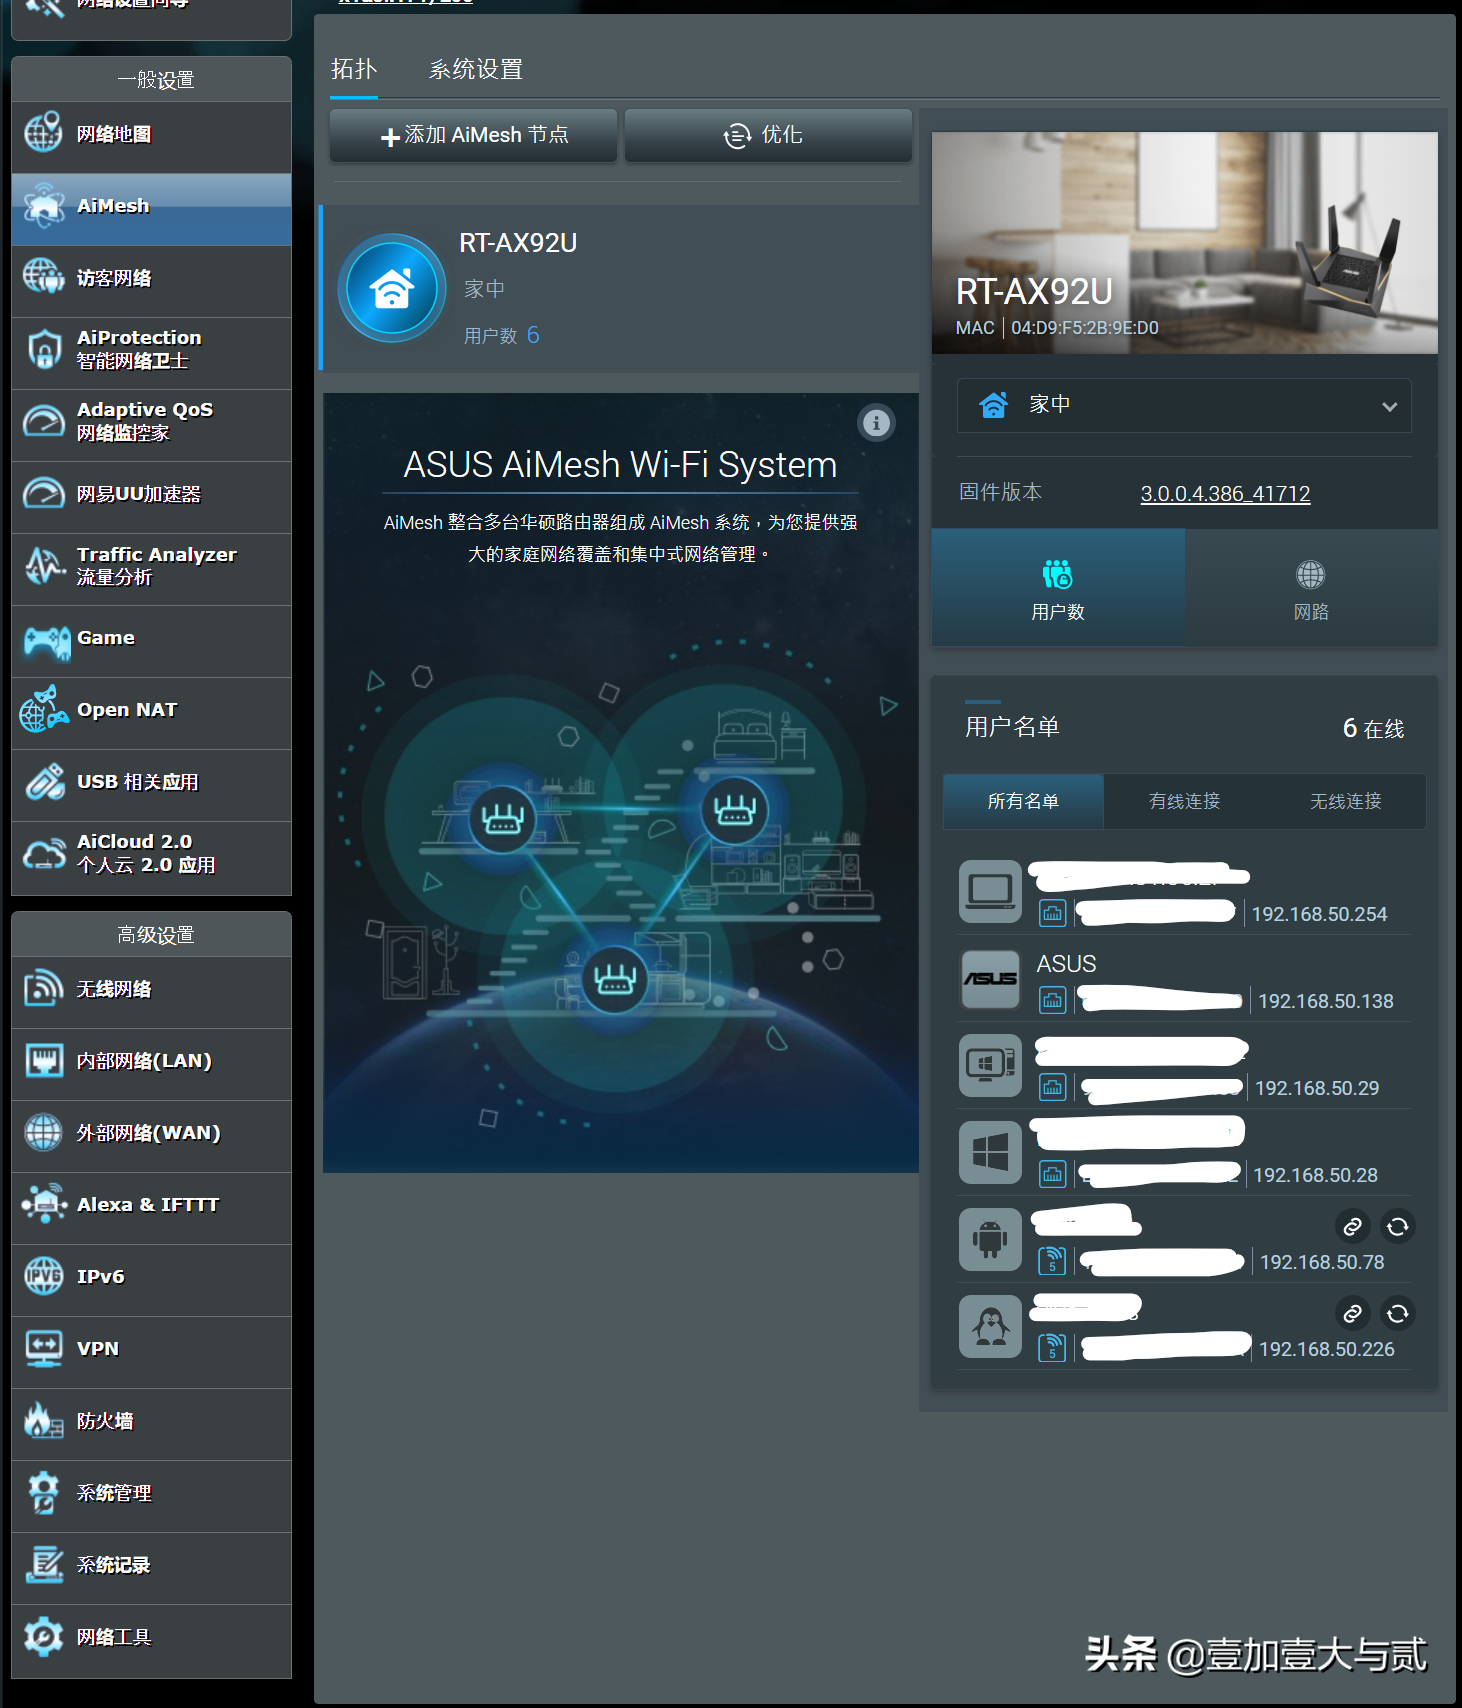This screenshot has width=1462, height=1708.
Task: Expand the 家中 location dropdown
Action: pyautogui.click(x=1184, y=405)
